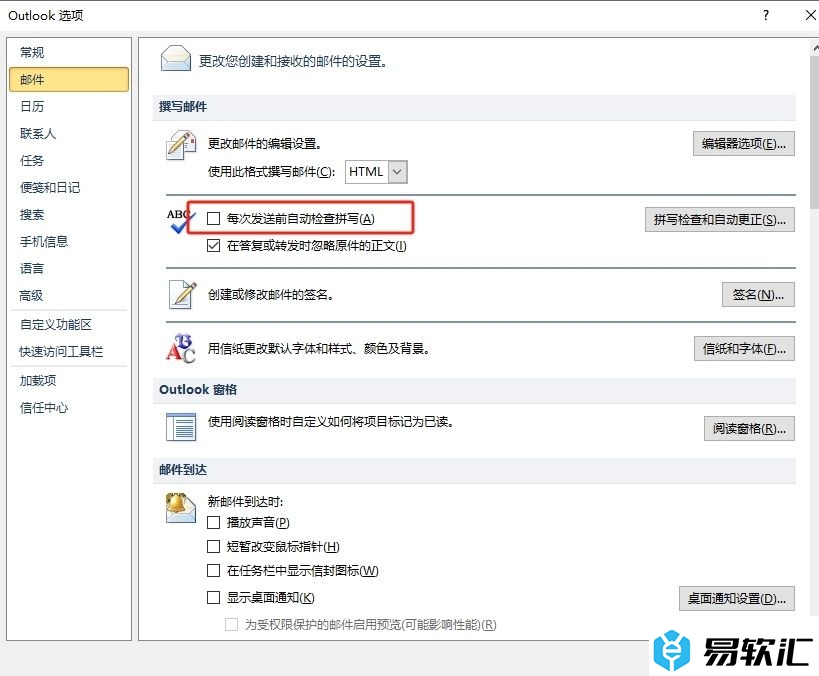
Task: Enable 每次发送前自动检查拼写 checkbox
Action: point(213,218)
